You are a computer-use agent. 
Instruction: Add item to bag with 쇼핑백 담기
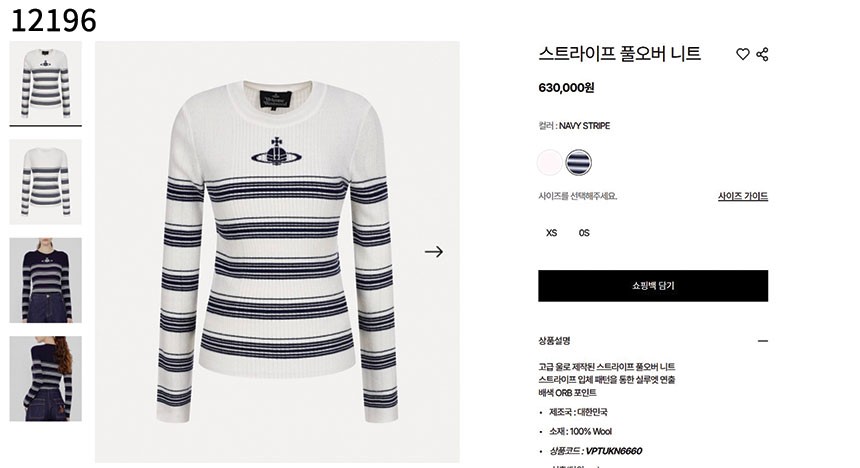(653, 285)
